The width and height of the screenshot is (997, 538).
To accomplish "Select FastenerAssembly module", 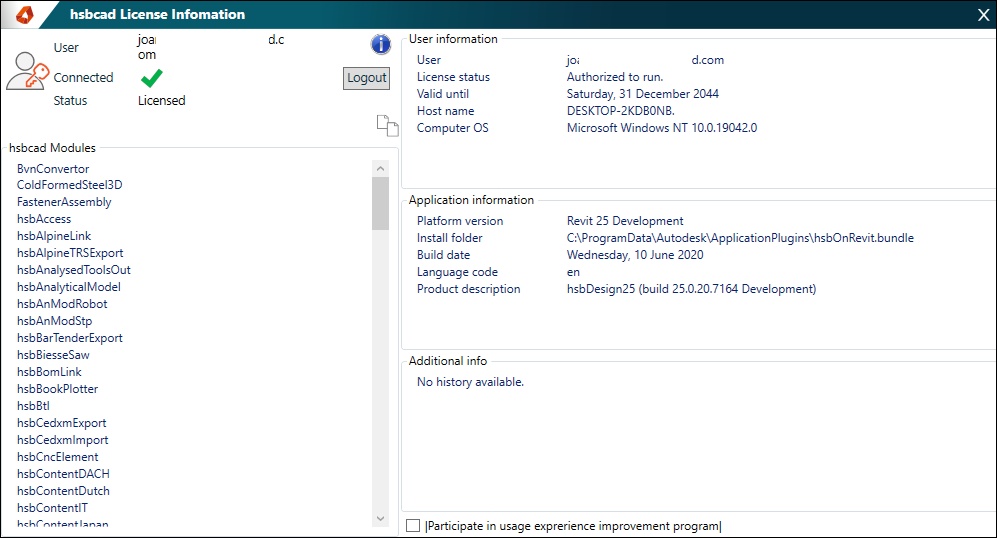I will 64,202.
